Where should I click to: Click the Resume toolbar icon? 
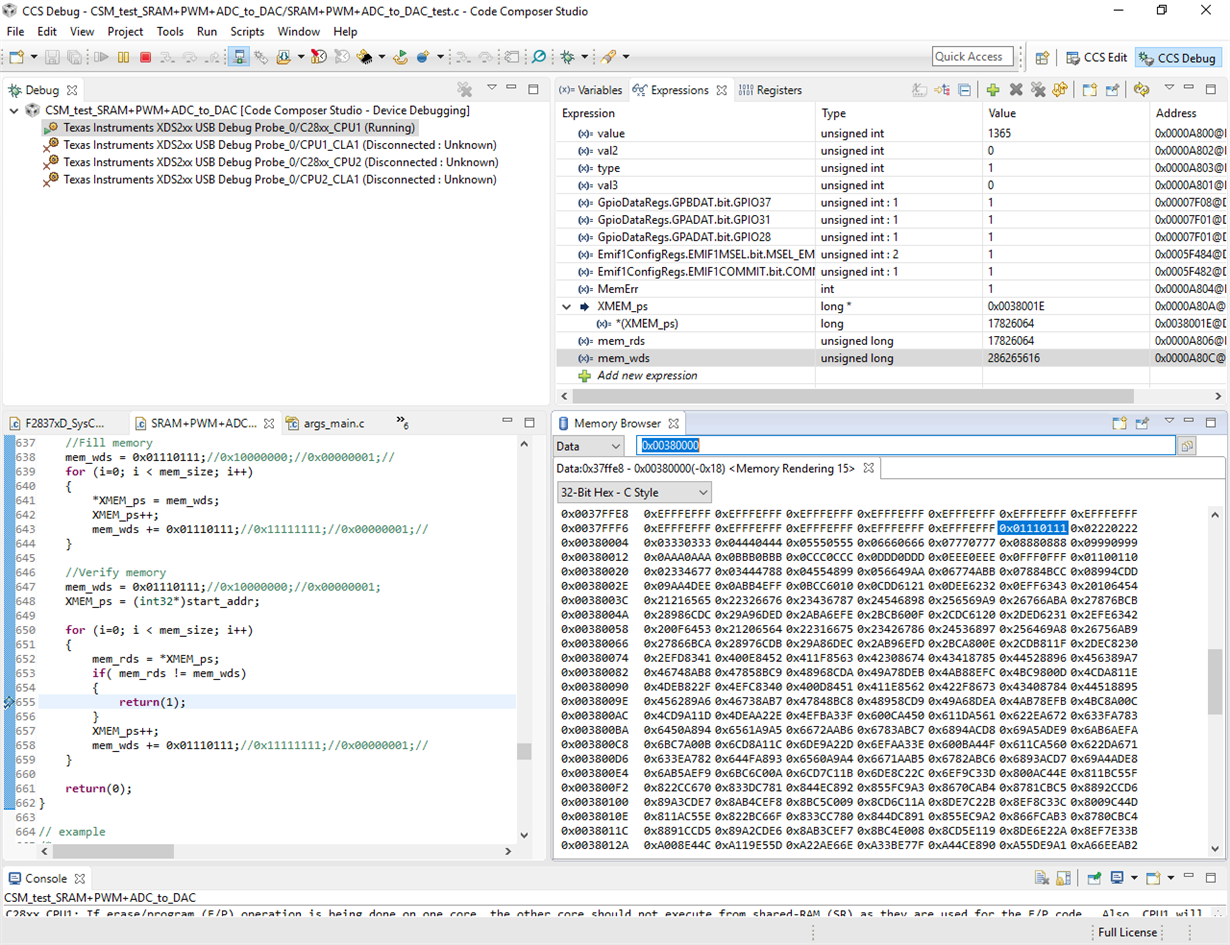(x=101, y=57)
